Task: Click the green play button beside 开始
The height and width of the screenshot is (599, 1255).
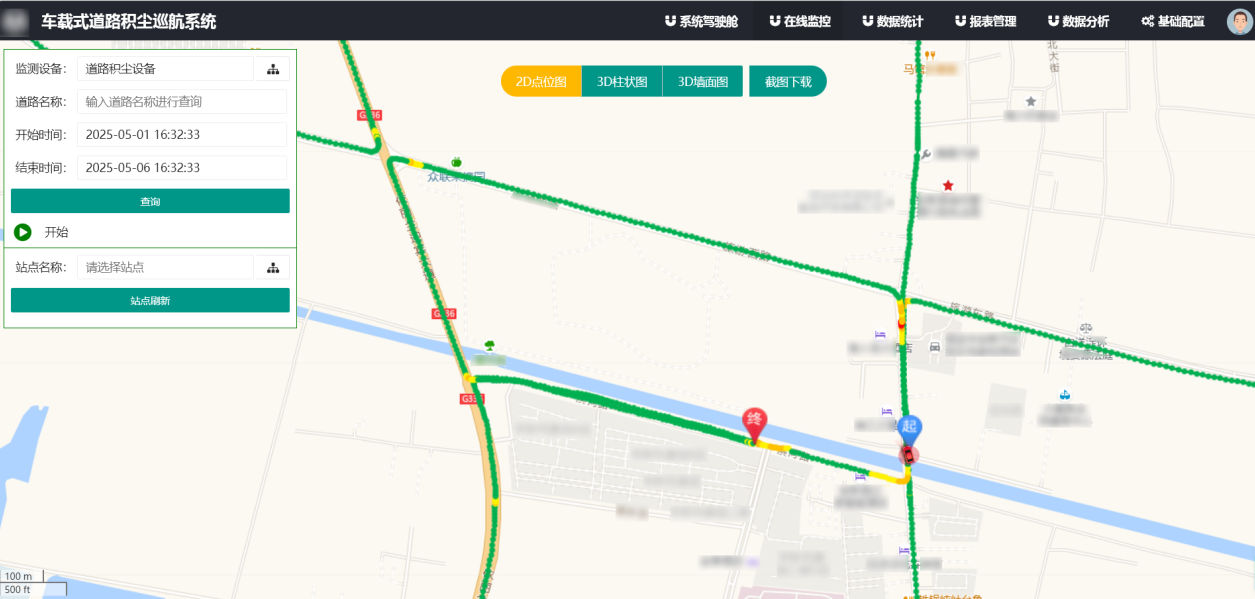Action: click(23, 232)
